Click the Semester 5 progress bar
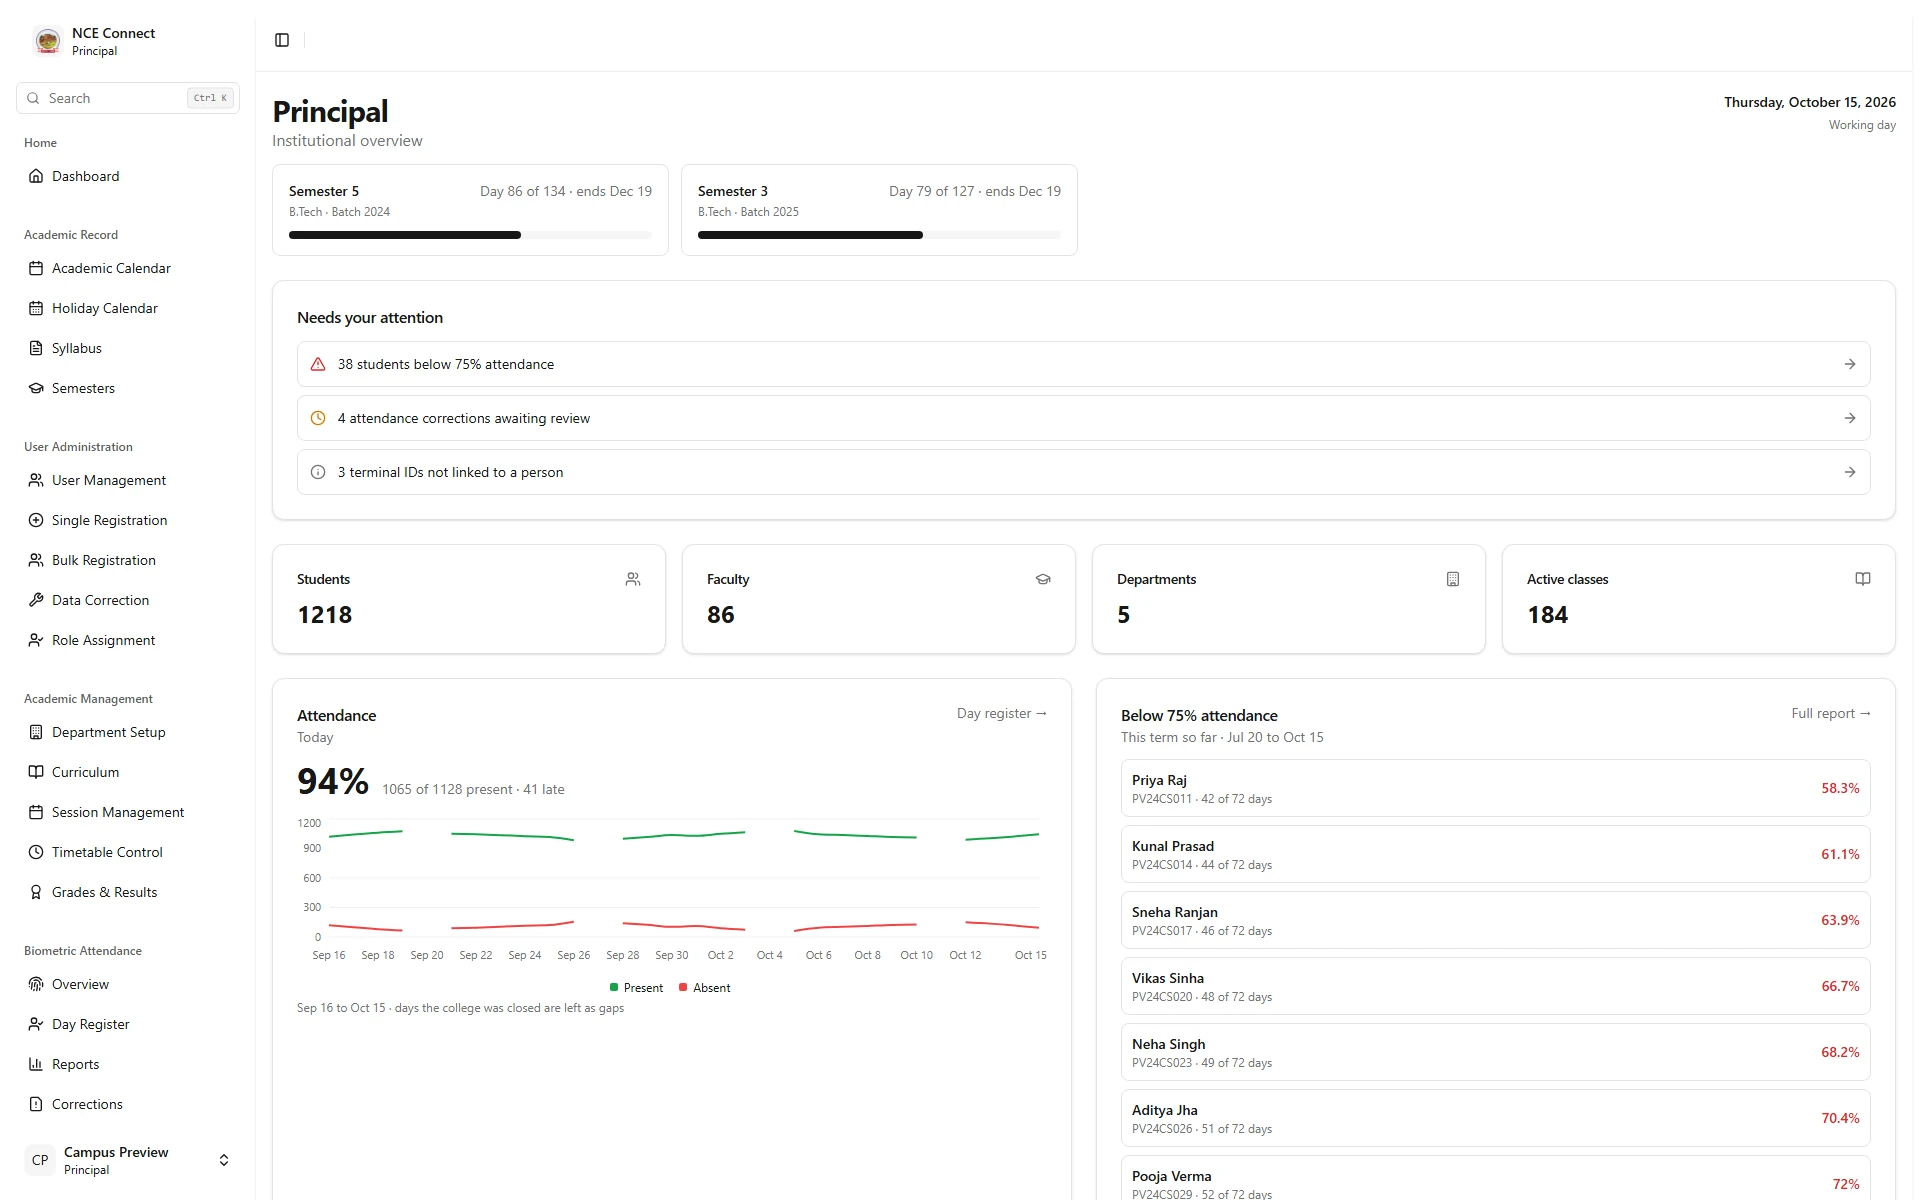Viewport: 1920px width, 1200px height. (x=470, y=235)
